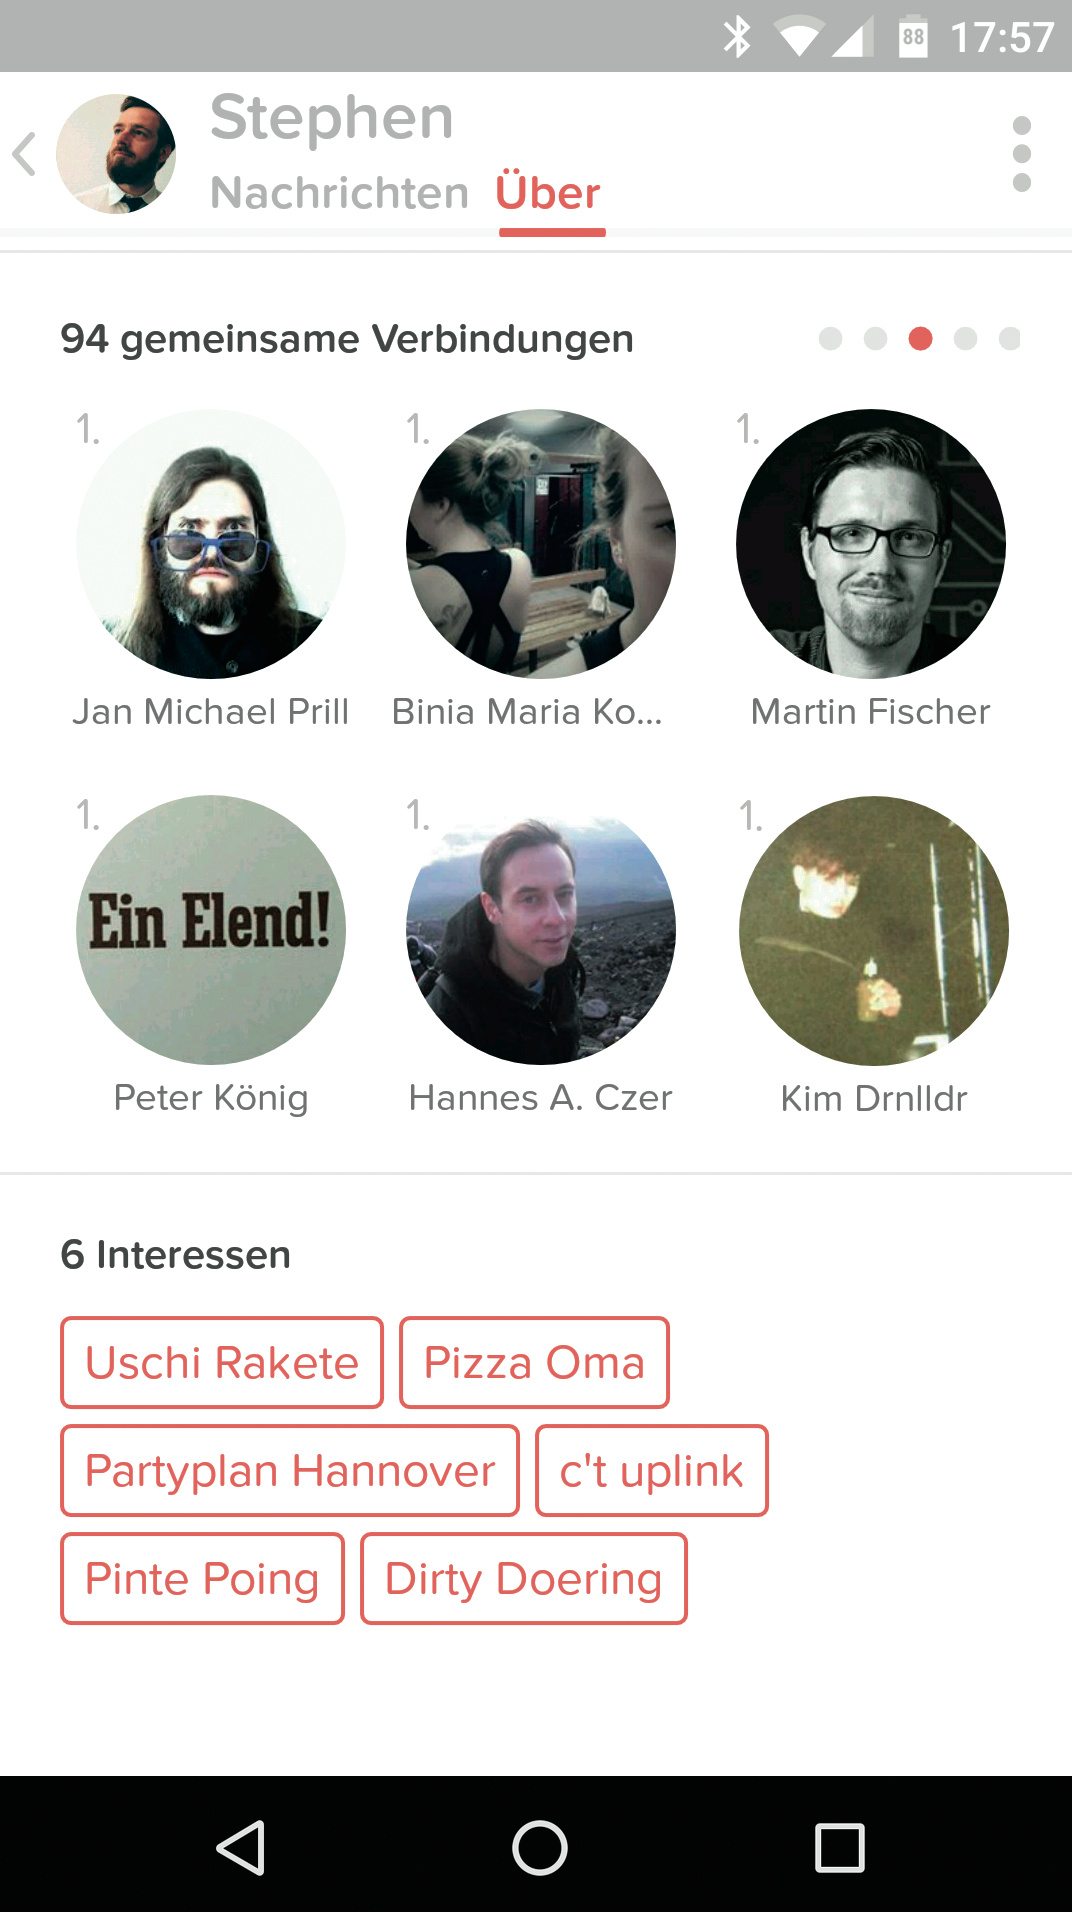
Task: Select the last connections page dot
Action: point(1010,339)
